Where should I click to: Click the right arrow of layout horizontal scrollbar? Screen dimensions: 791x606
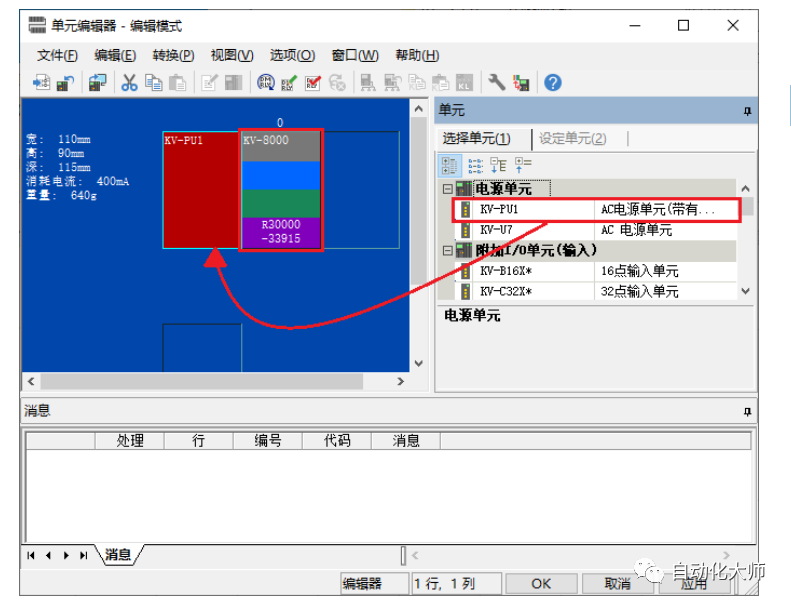(x=401, y=381)
